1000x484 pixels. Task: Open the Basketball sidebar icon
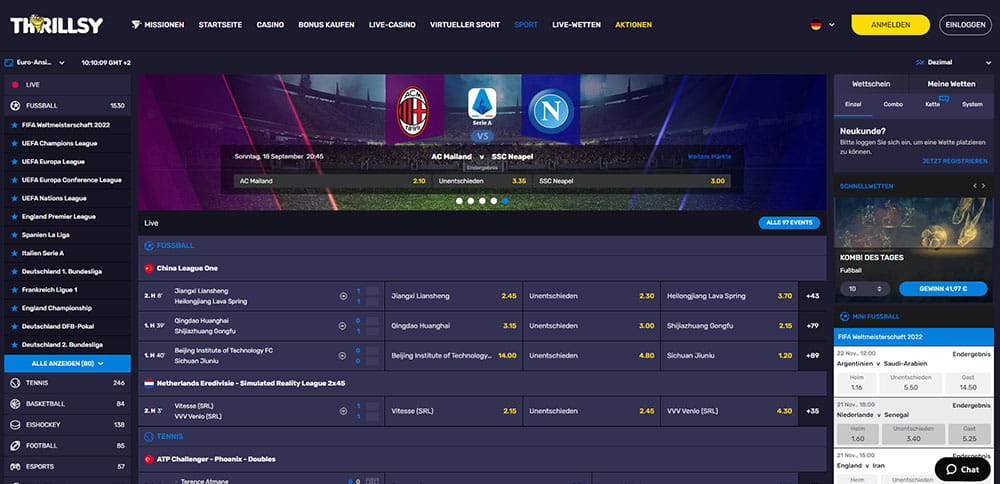coord(15,404)
